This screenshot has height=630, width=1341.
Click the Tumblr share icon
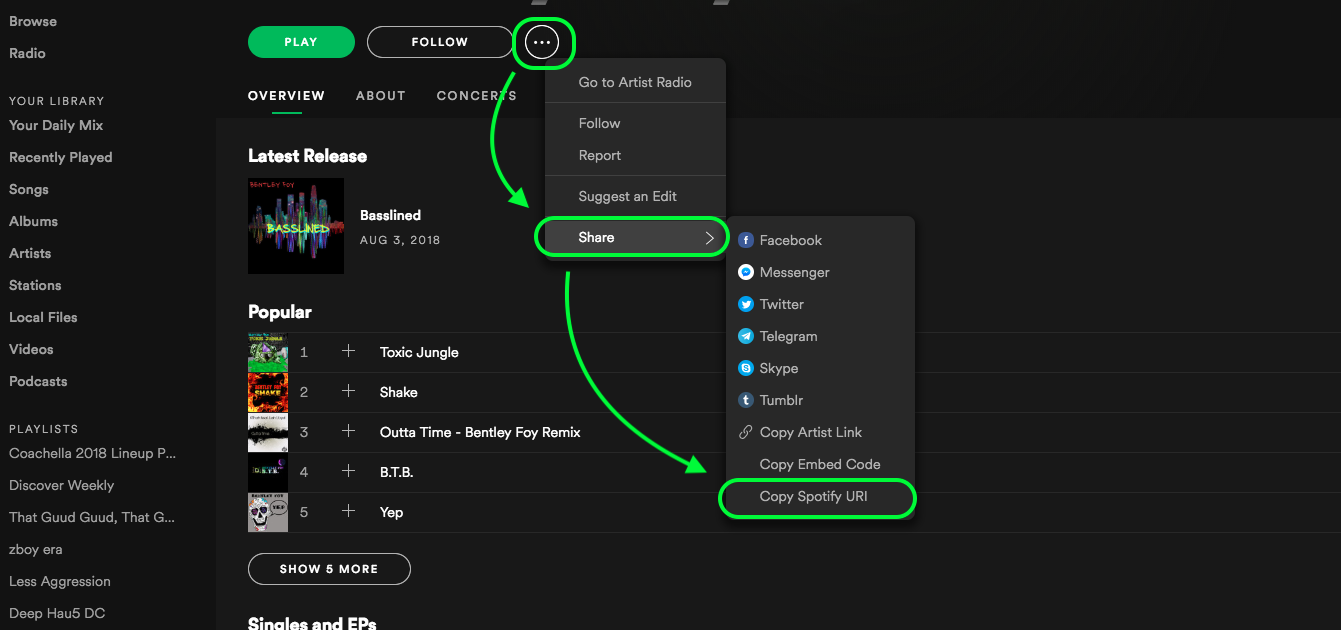(745, 400)
